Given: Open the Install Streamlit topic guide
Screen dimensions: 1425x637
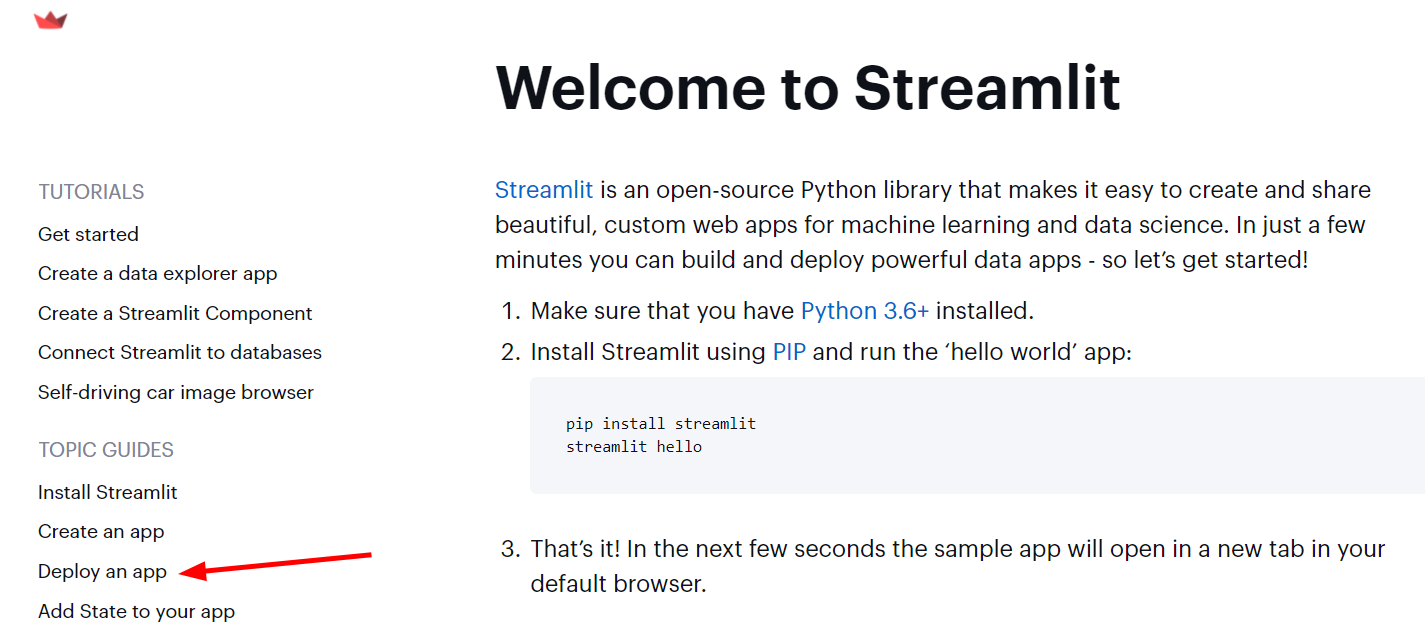Looking at the screenshot, I should pyautogui.click(x=107, y=492).
